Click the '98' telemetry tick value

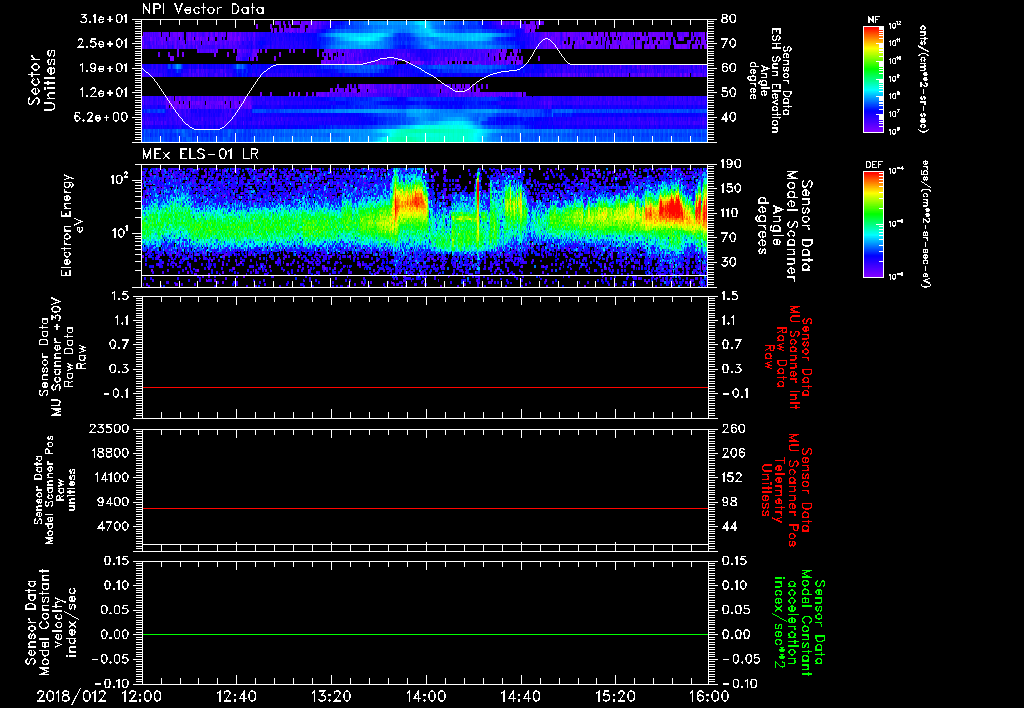tap(729, 502)
